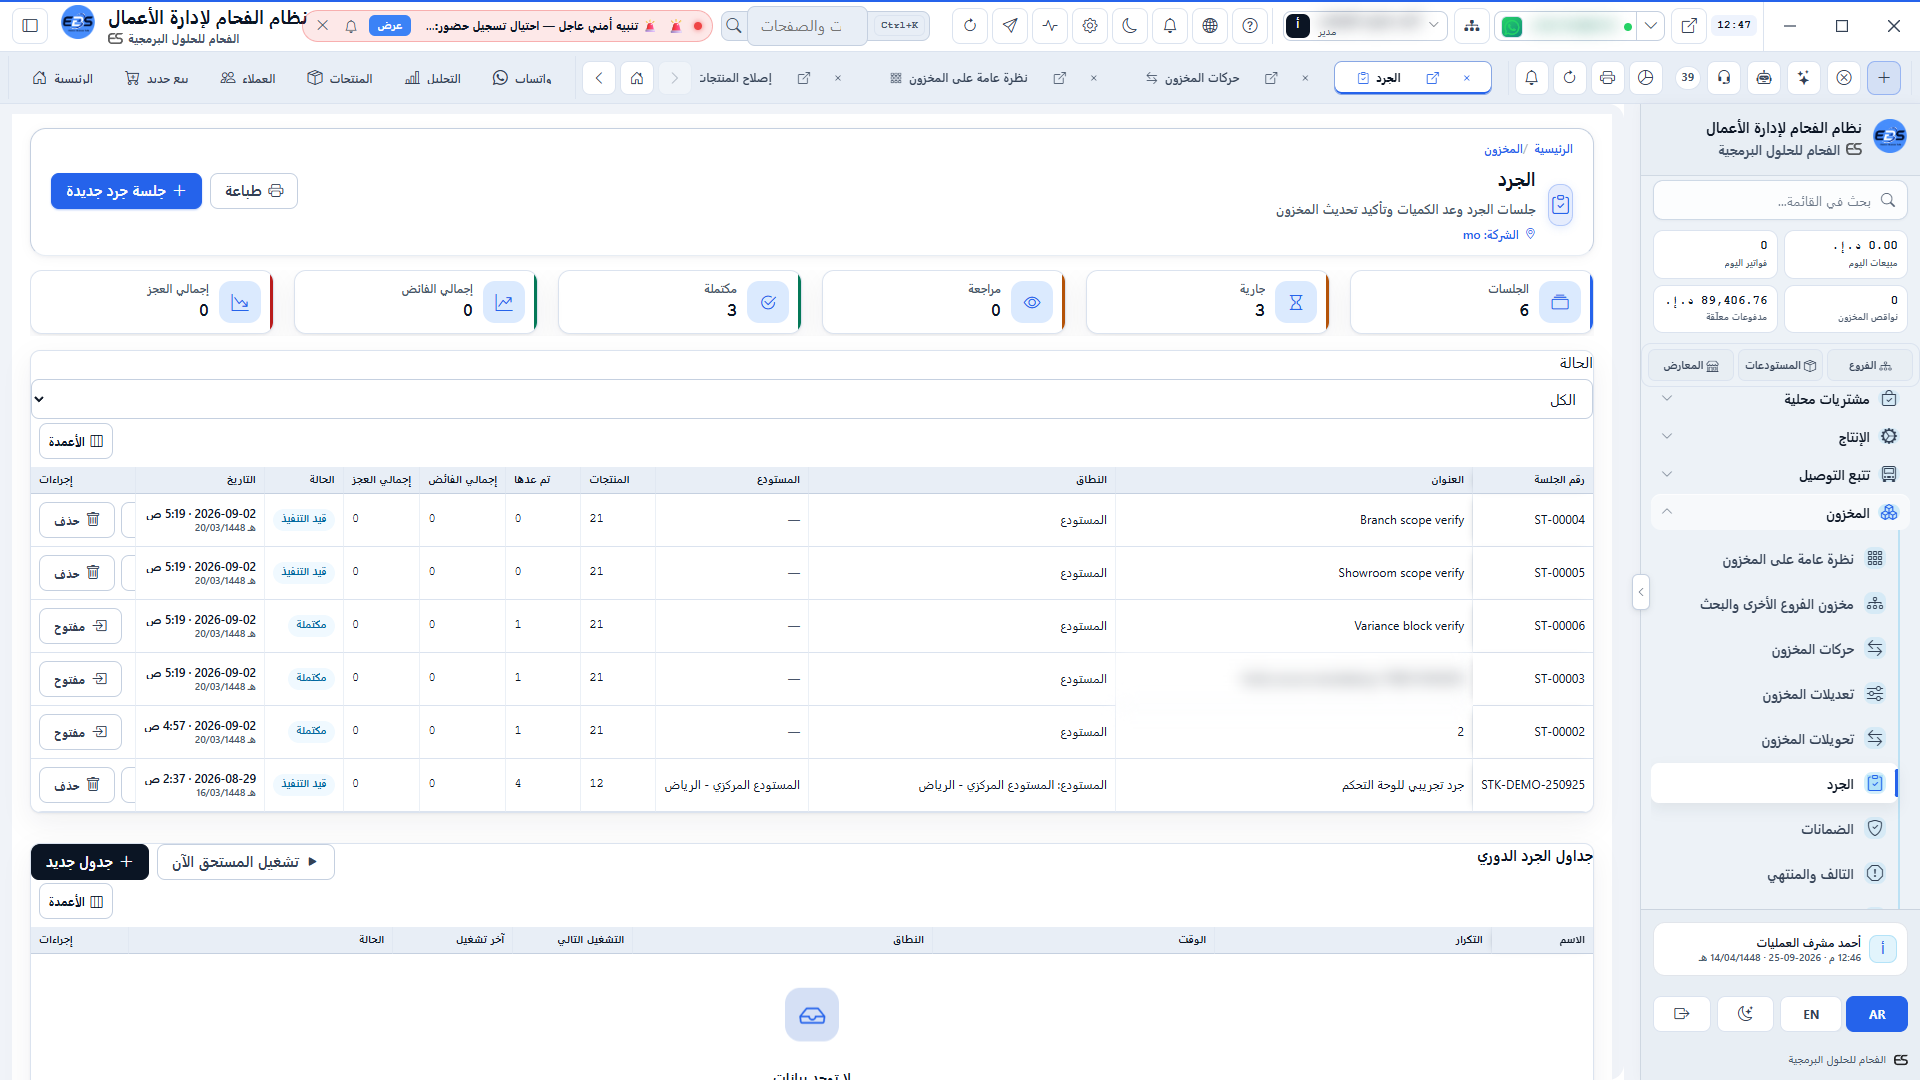
Task: Open the title bar notifications bell
Action: click(1170, 26)
